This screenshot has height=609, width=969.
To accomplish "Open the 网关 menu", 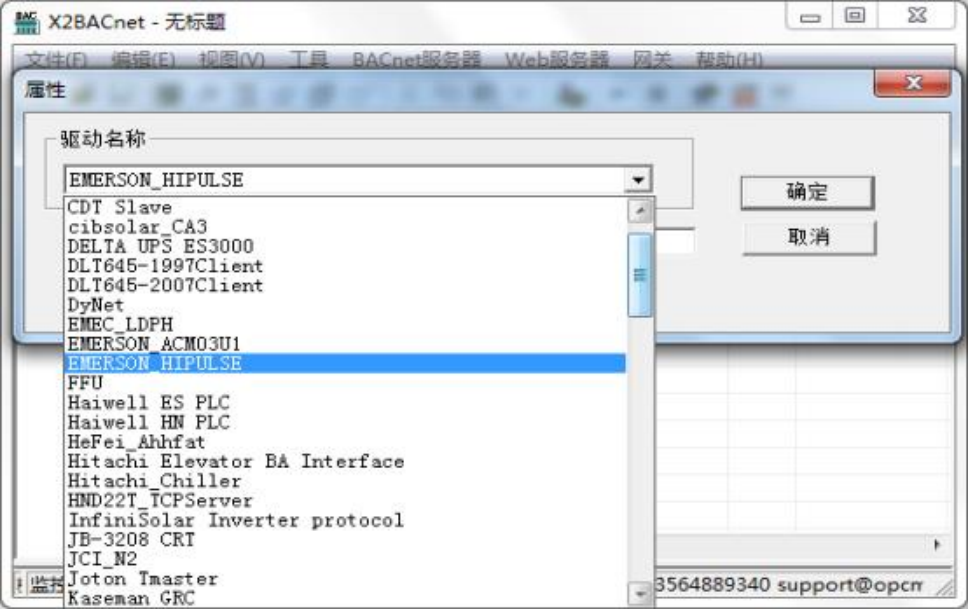I will [652, 60].
